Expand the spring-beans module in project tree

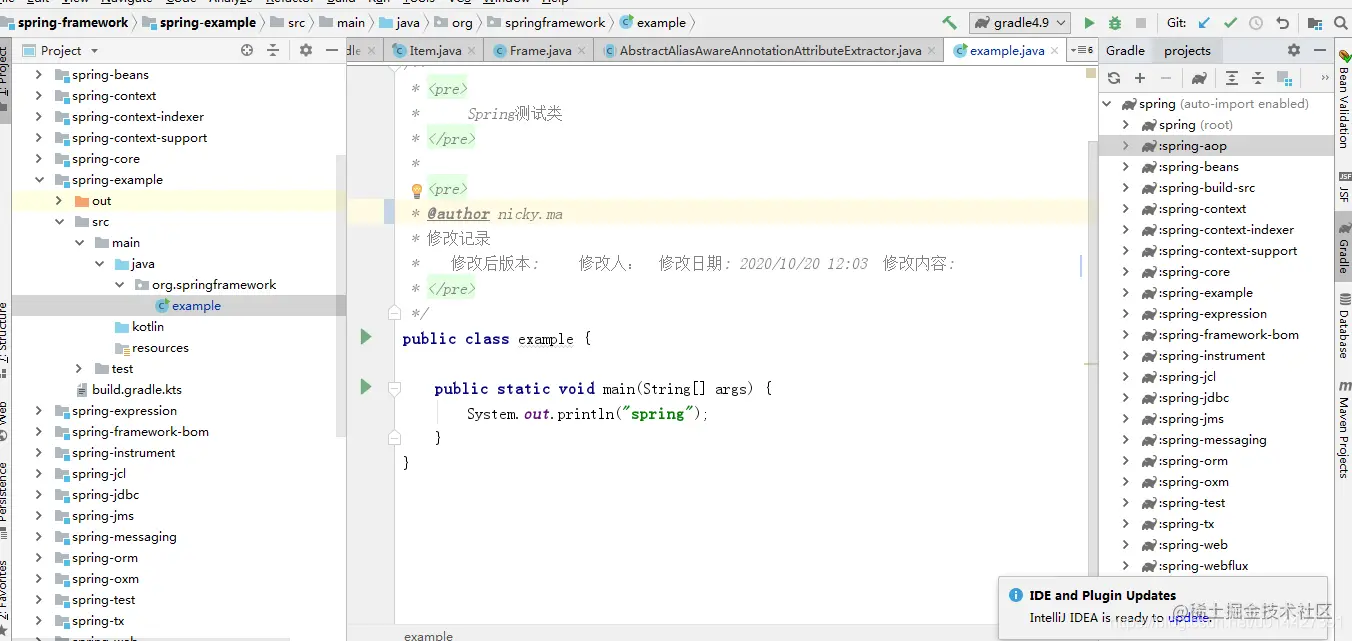click(x=39, y=75)
